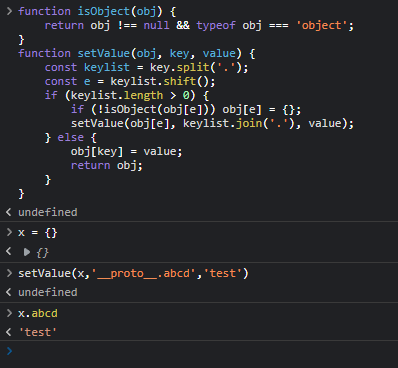The width and height of the screenshot is (398, 368).
Task: Click the keylist.shift() code line
Action: tap(130, 81)
